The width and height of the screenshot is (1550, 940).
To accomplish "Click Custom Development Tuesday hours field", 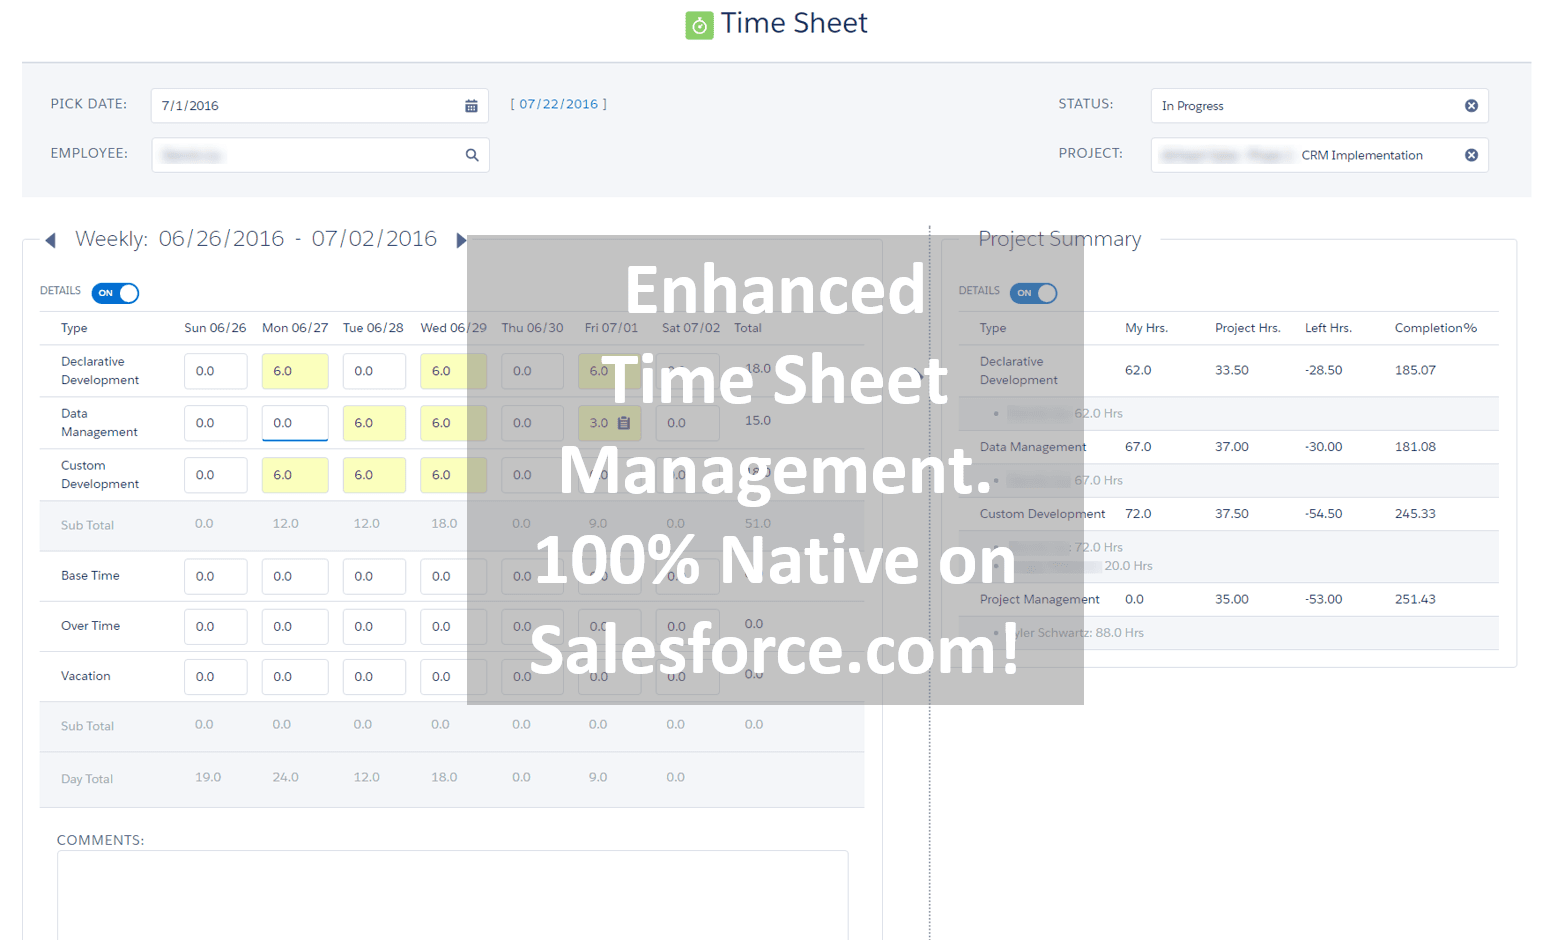I will click(374, 475).
